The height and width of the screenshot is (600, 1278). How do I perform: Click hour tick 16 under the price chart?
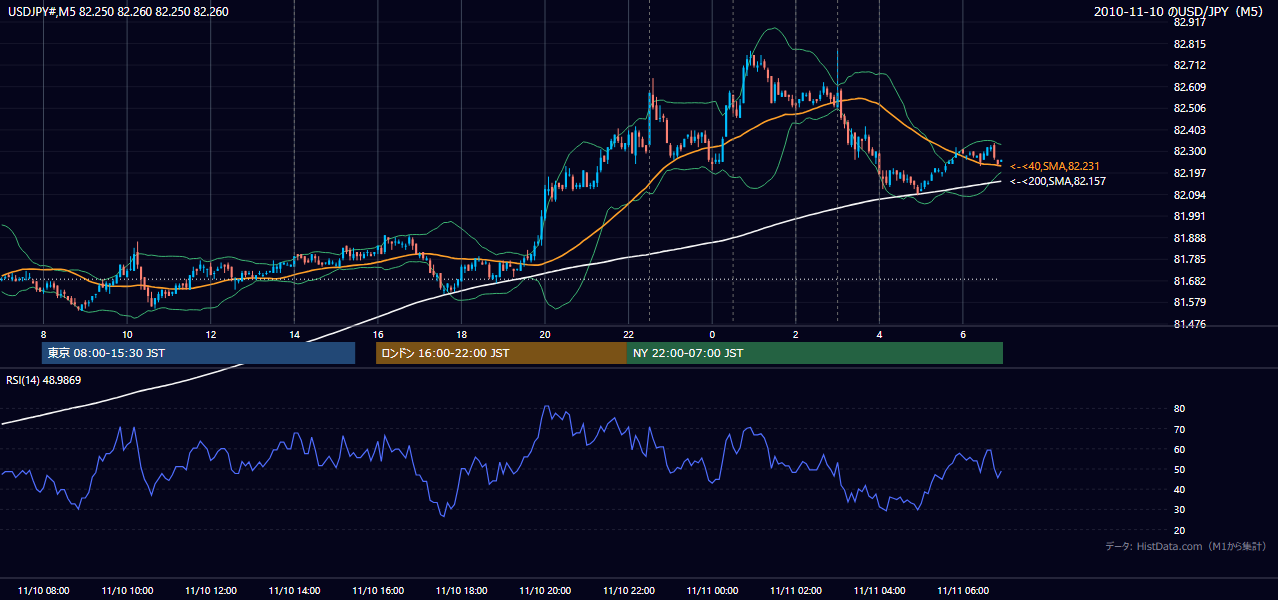(x=378, y=334)
